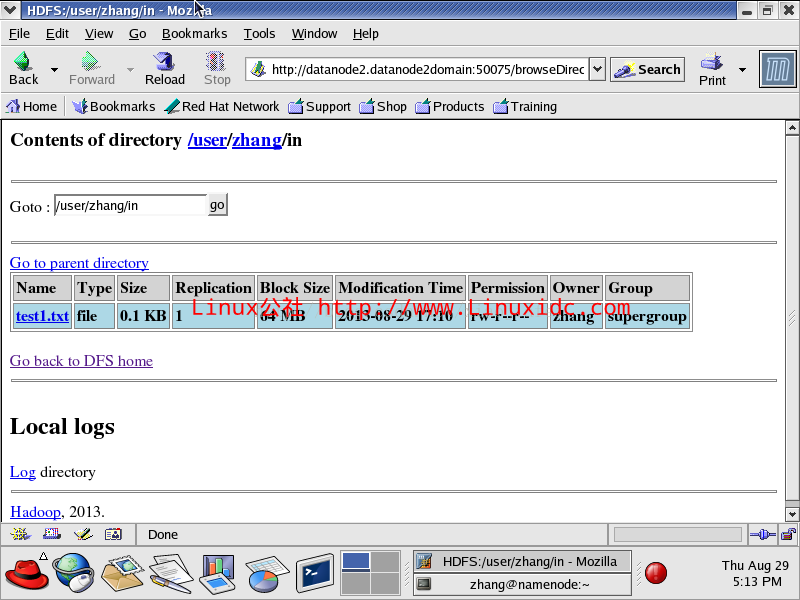
Task: Click the security lock status icon
Action: point(788,535)
